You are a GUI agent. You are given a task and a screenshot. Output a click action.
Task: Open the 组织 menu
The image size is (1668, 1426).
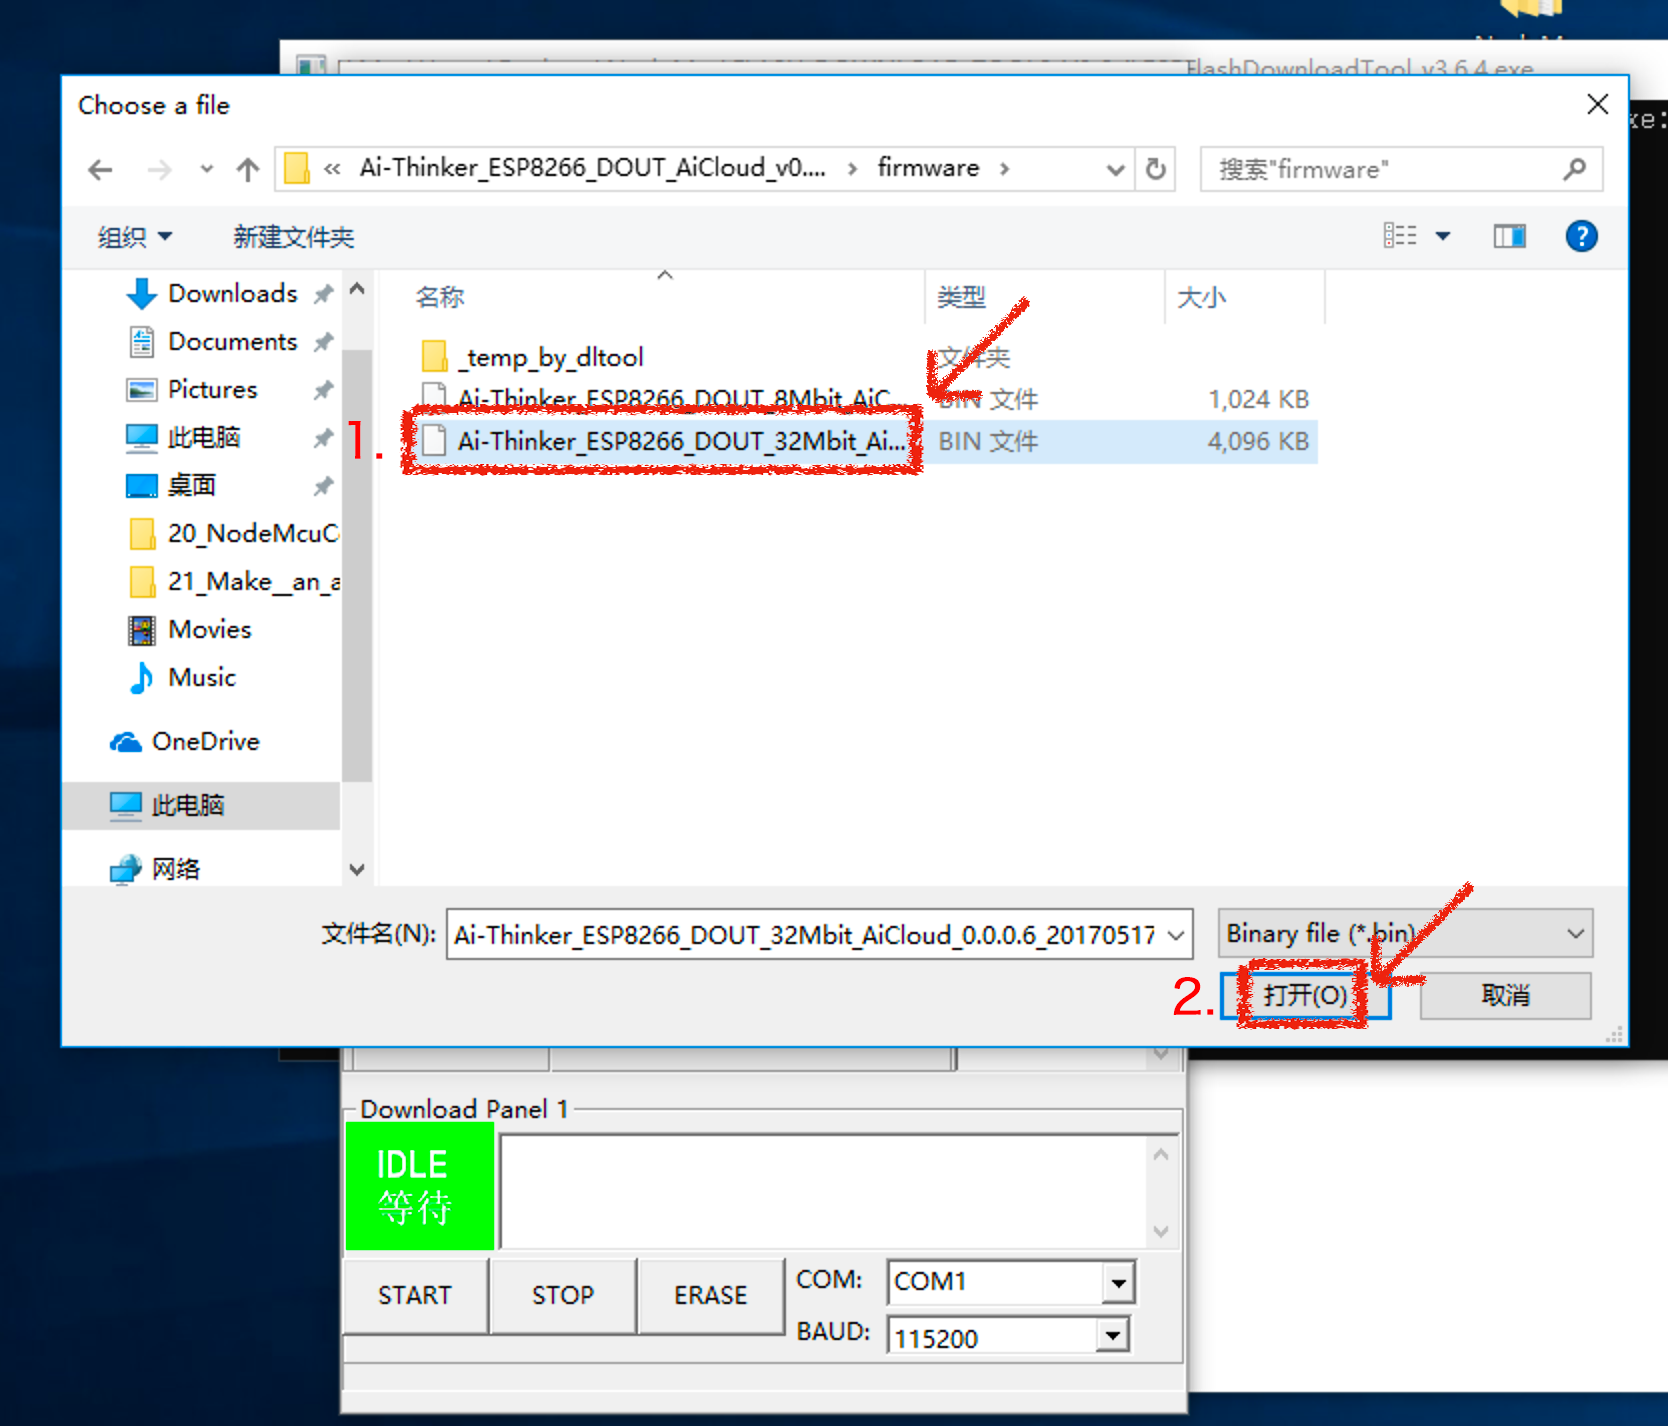(134, 237)
